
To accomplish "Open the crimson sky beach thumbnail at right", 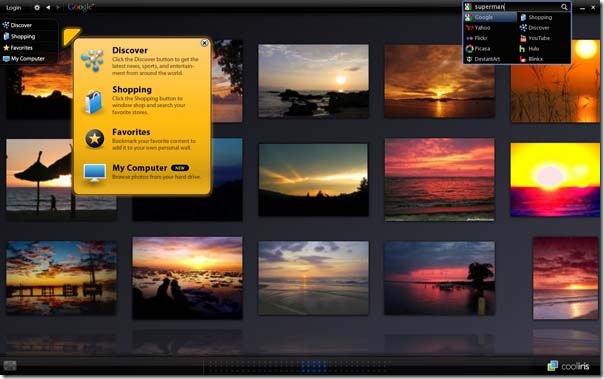I will click(565, 278).
